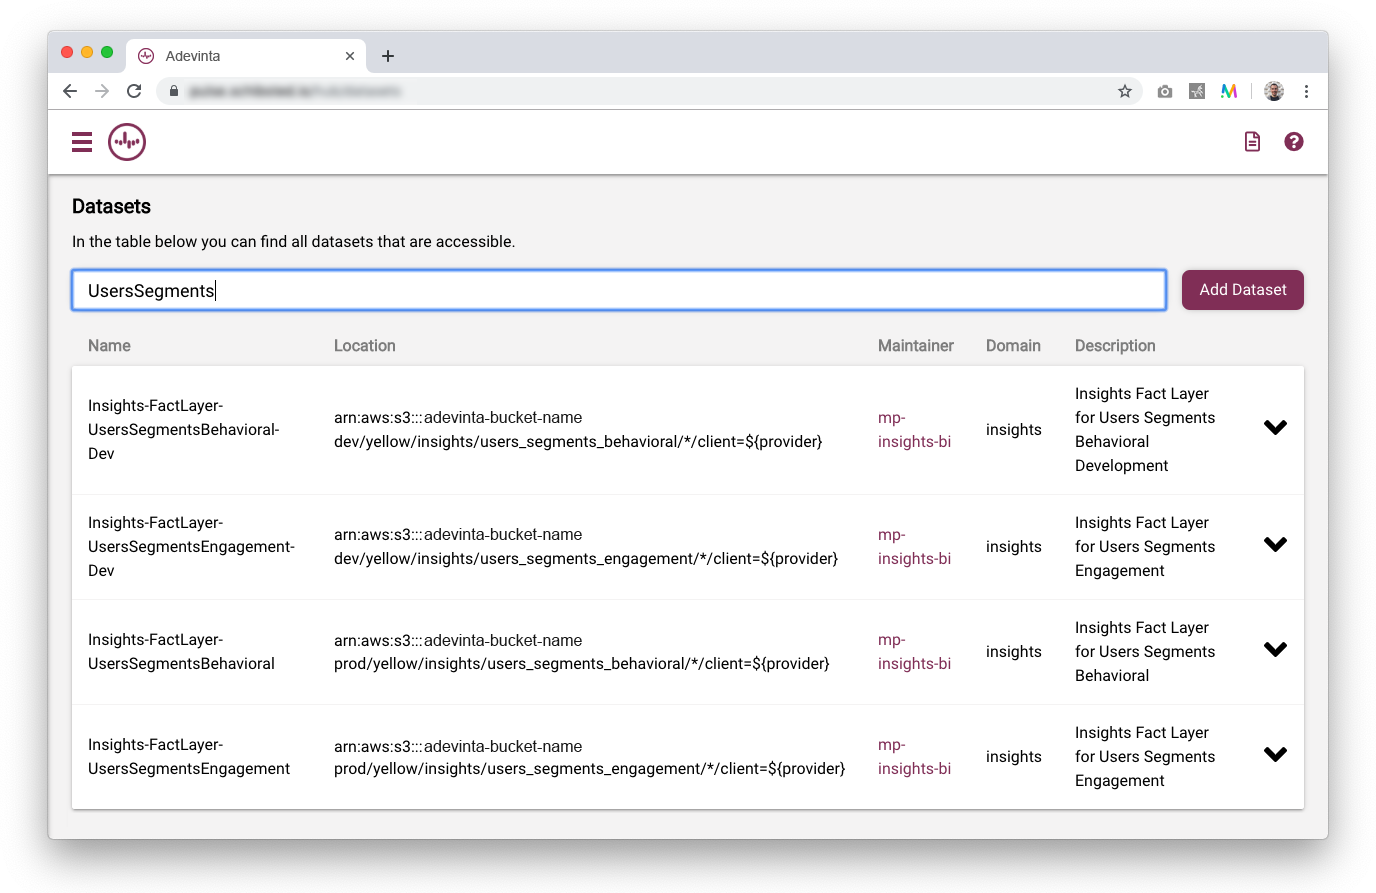The width and height of the screenshot is (1376, 893).
Task: Expand the UsersSegmentsEngagement-Dev dataset row
Action: click(x=1275, y=545)
